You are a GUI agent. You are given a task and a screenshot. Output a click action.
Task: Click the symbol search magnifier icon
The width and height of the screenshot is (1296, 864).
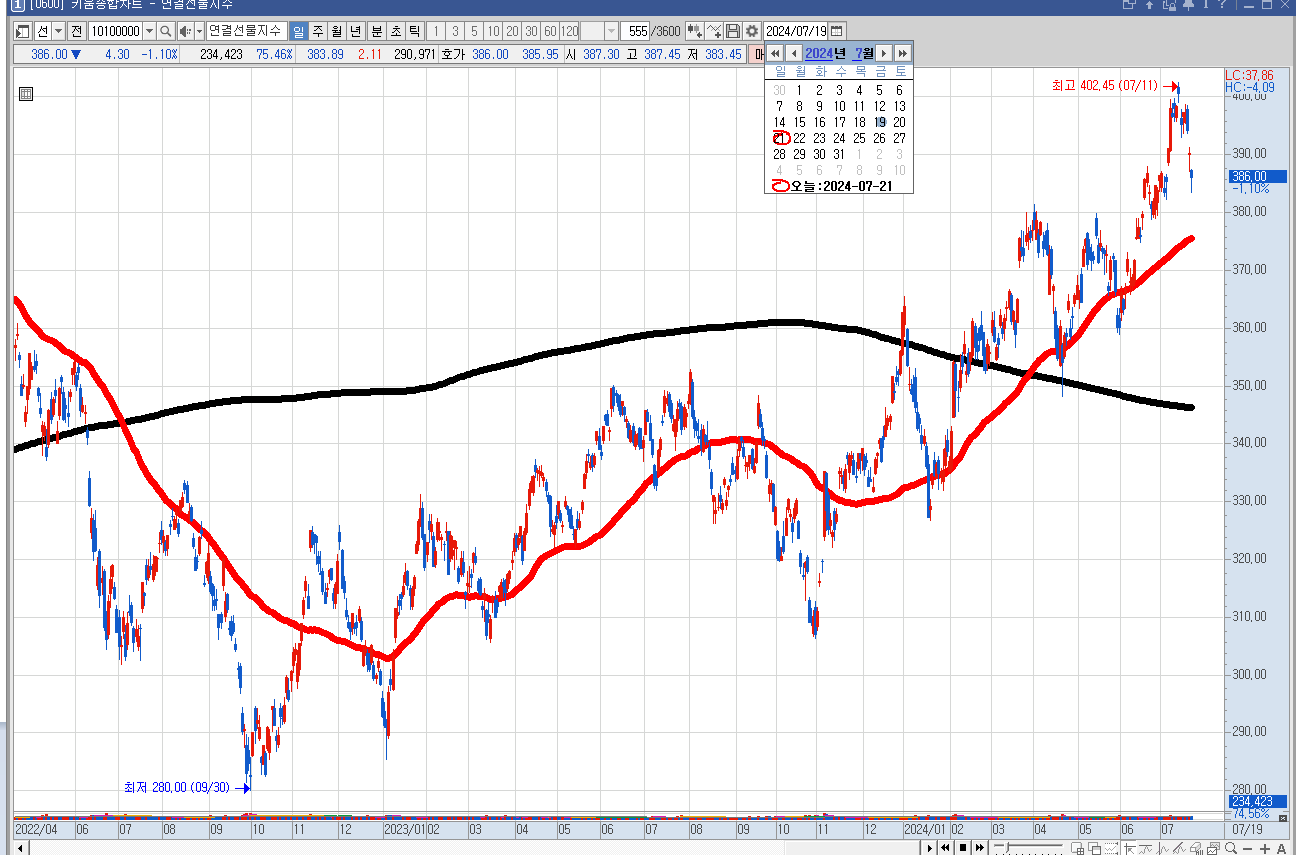[166, 31]
